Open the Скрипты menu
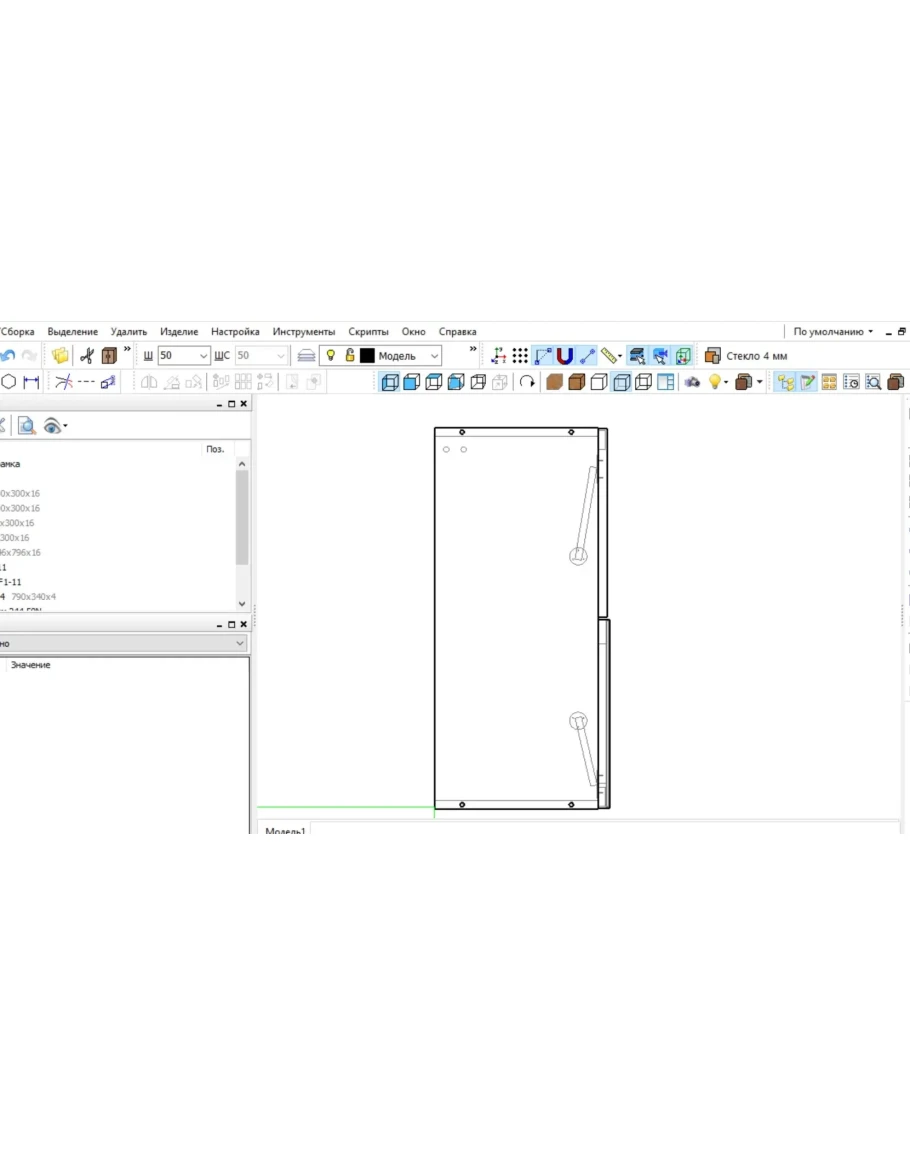Viewport: 910px width, 1155px height. coord(368,332)
